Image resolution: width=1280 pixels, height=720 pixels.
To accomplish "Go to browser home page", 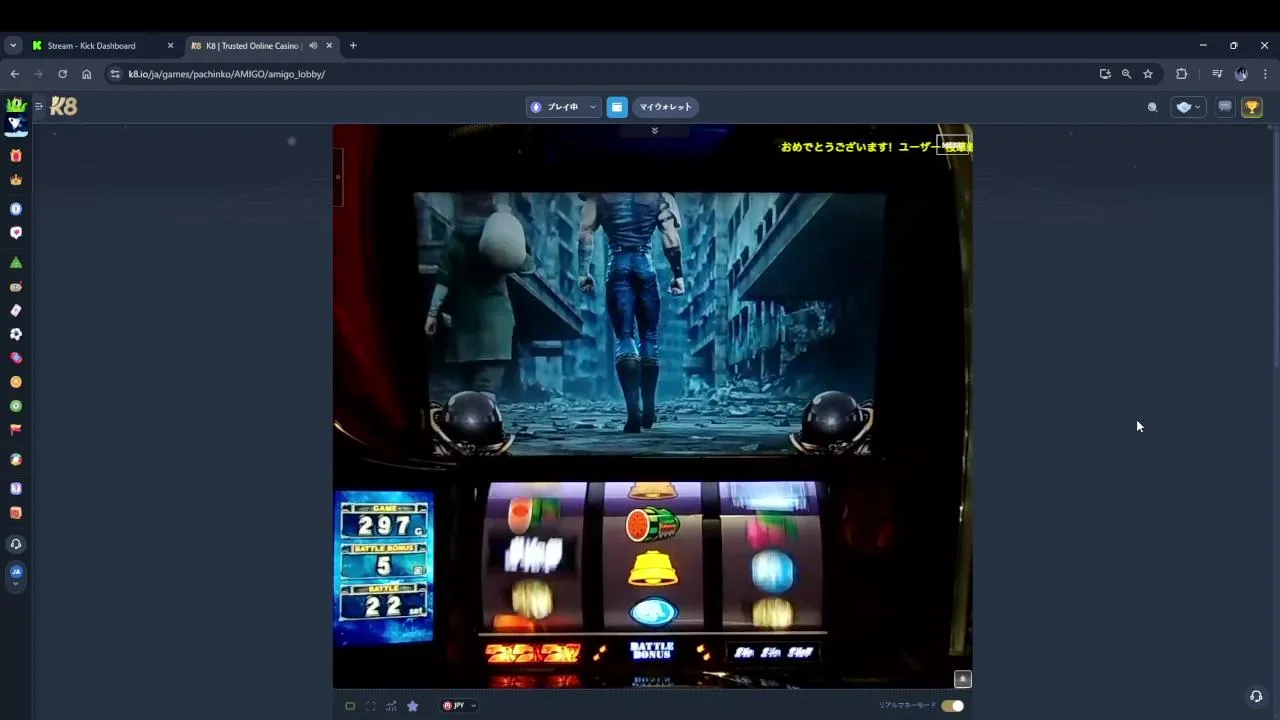I will [86, 74].
